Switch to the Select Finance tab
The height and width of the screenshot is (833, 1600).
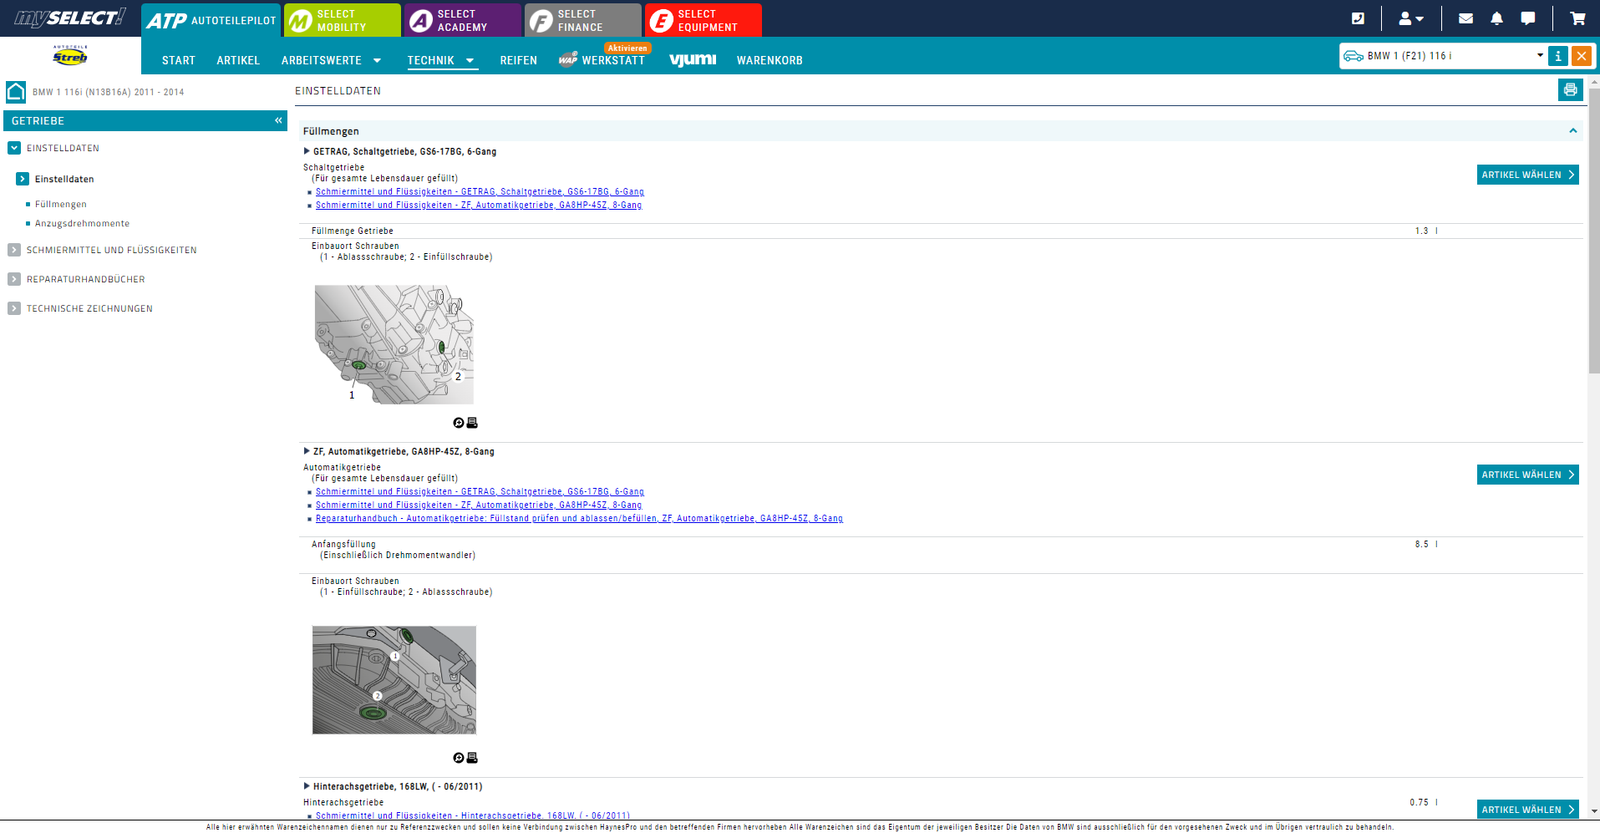(583, 20)
